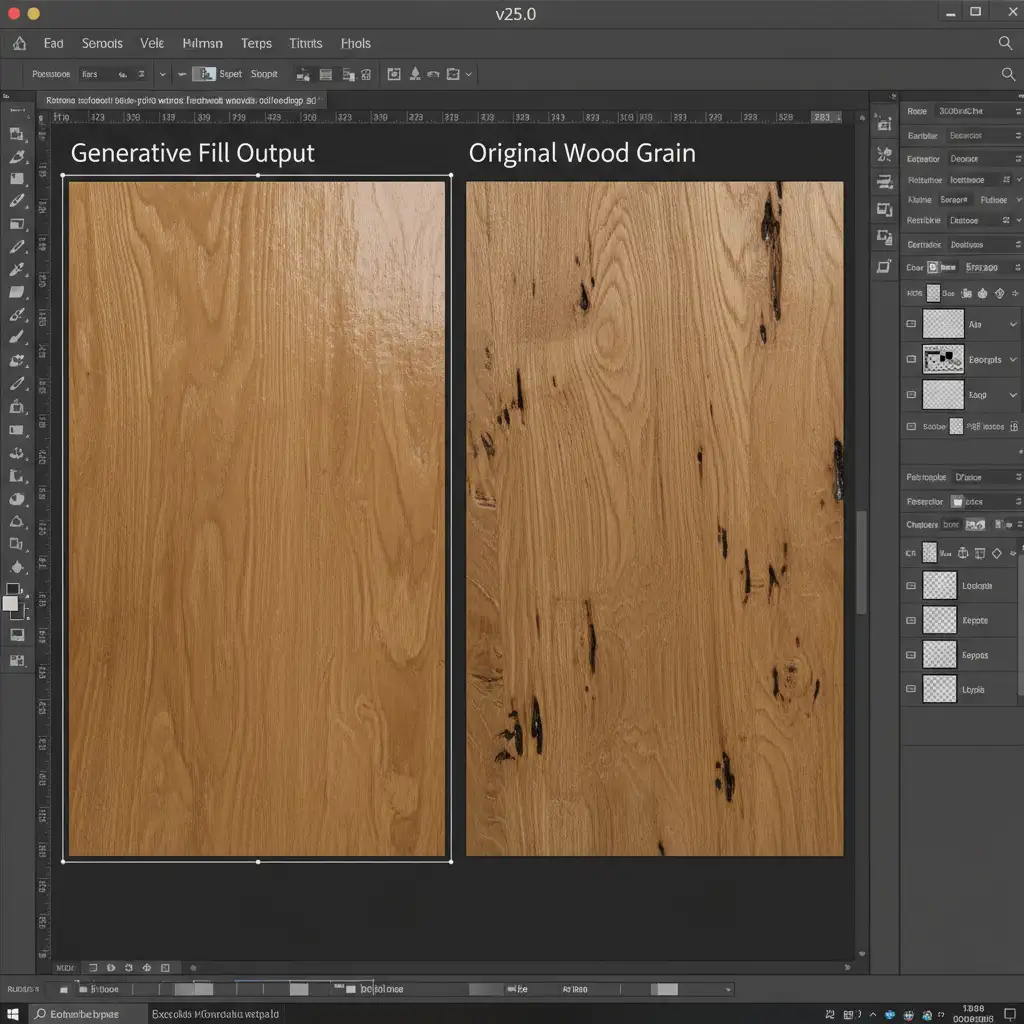Select the triangle shape tool in left toolbar
Image resolution: width=1024 pixels, height=1024 pixels.
click(x=16, y=521)
